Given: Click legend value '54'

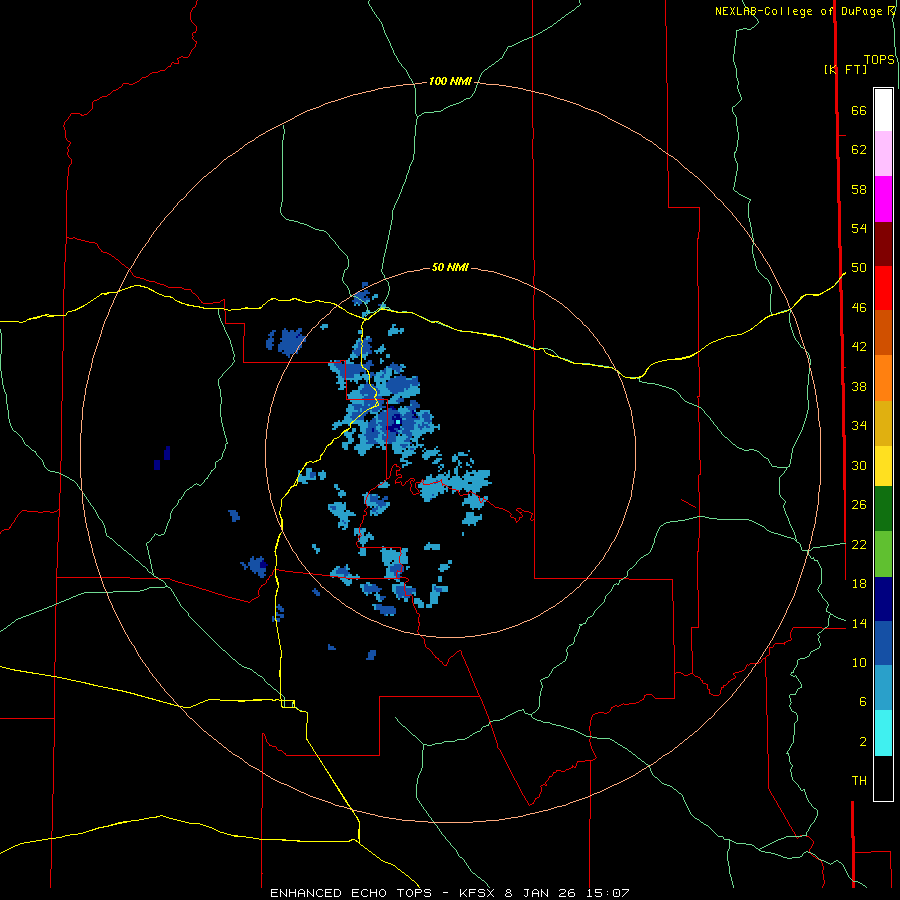Looking at the screenshot, I should (859, 228).
